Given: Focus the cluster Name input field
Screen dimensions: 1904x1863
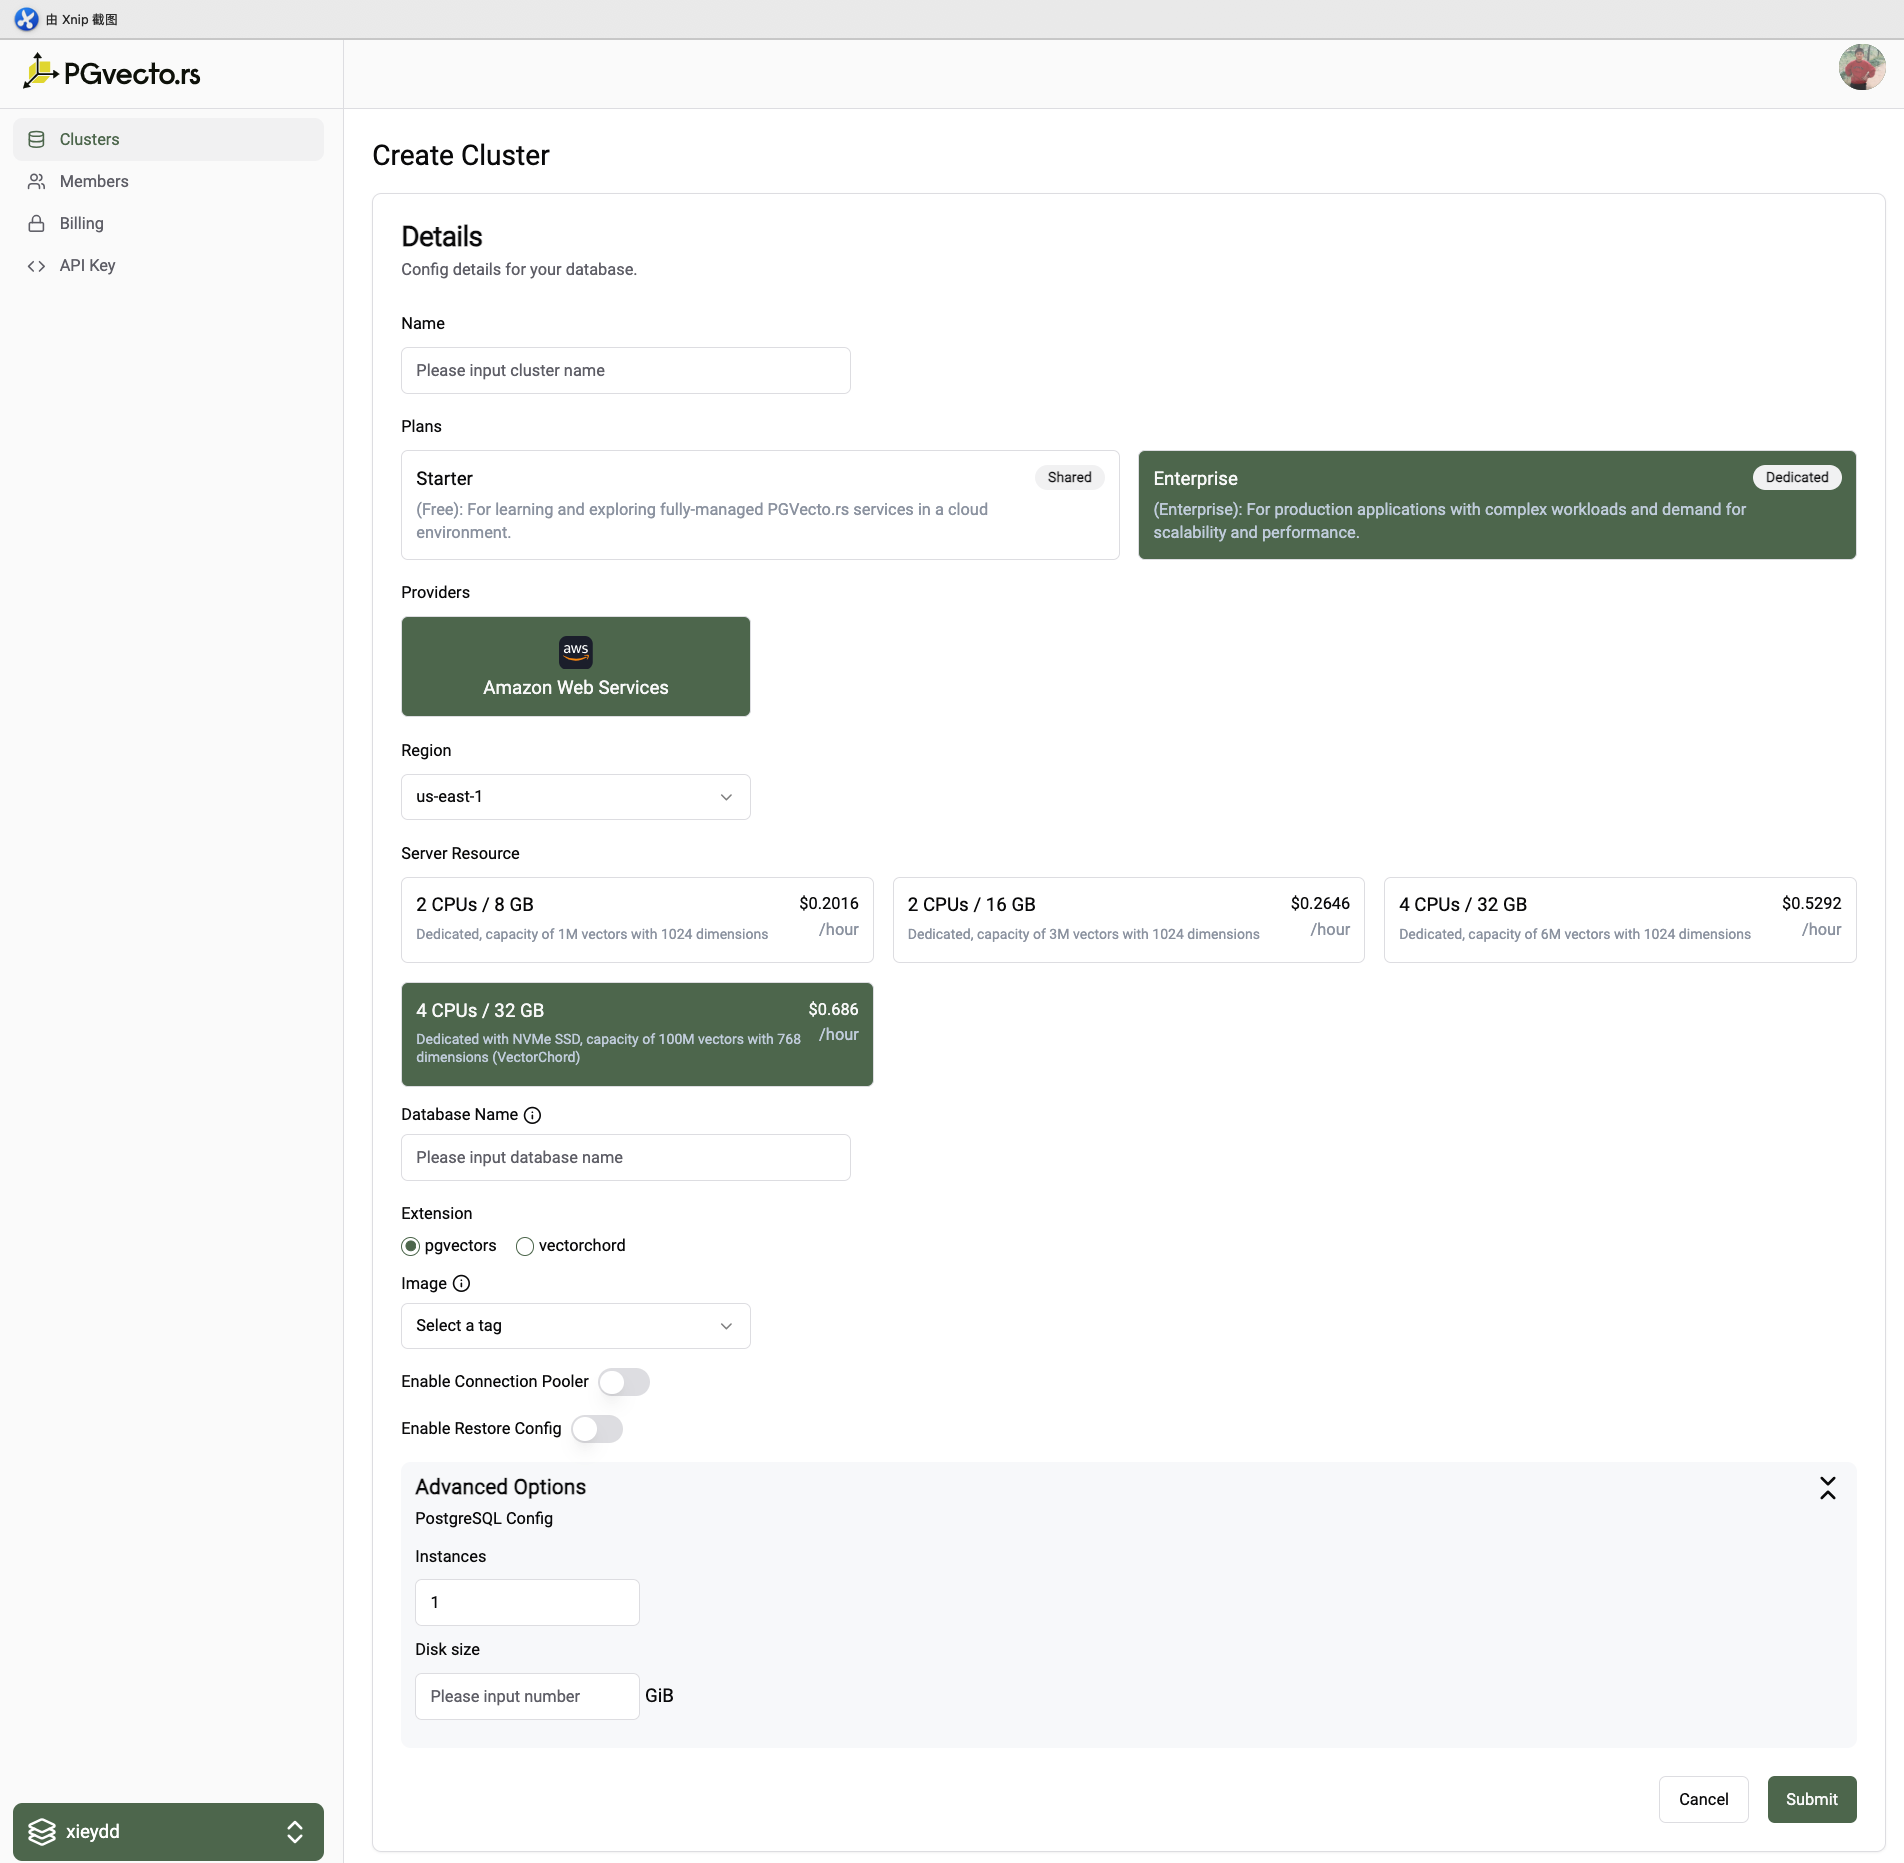Looking at the screenshot, I should (x=626, y=370).
